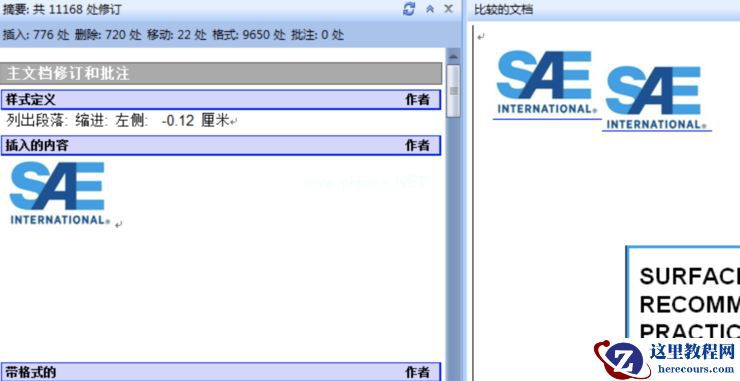Click the revisions pane scrollbar thumb
Image resolution: width=740 pixels, height=381 pixels.
453,90
